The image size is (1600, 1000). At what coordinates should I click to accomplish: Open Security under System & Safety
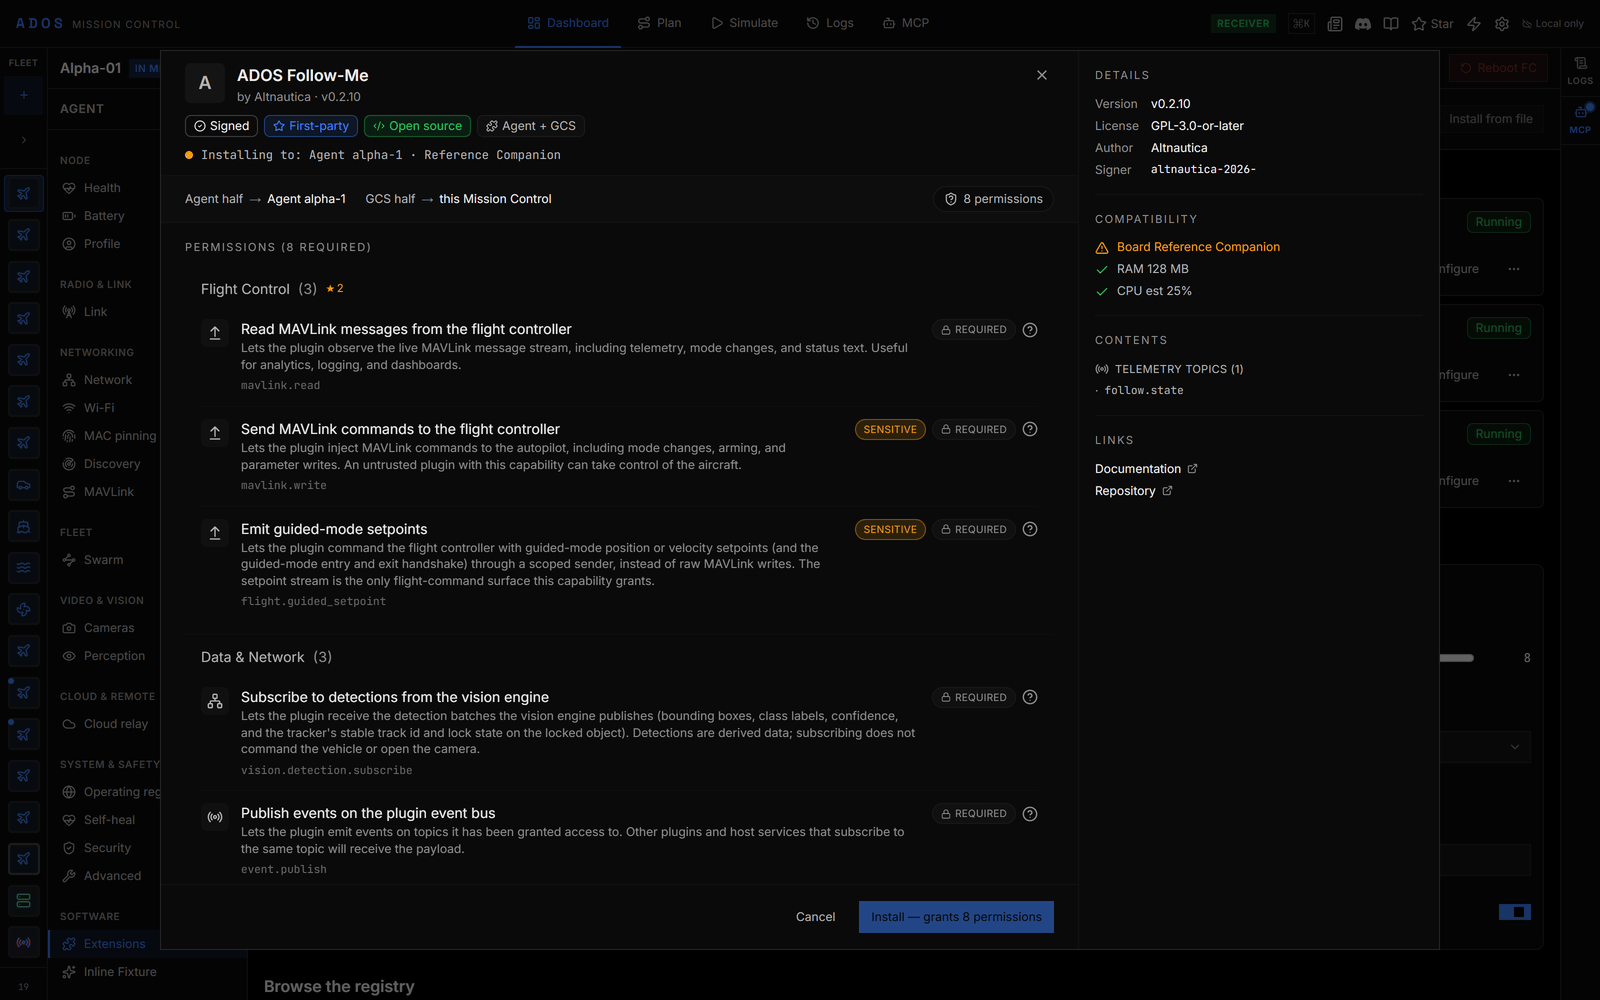click(107, 848)
